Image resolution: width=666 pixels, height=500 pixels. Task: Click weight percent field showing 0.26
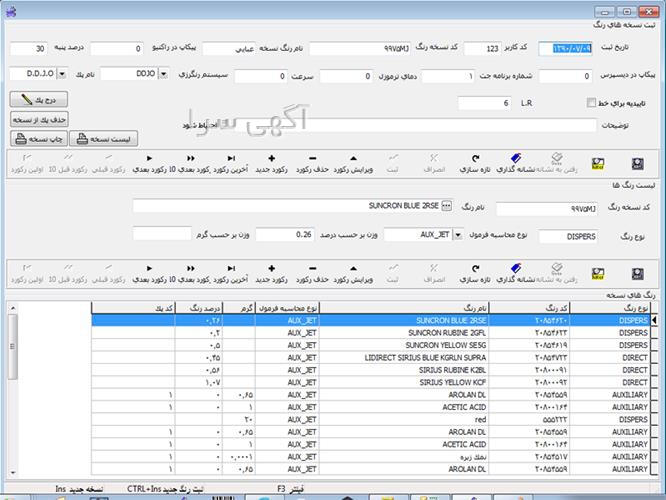pos(285,234)
